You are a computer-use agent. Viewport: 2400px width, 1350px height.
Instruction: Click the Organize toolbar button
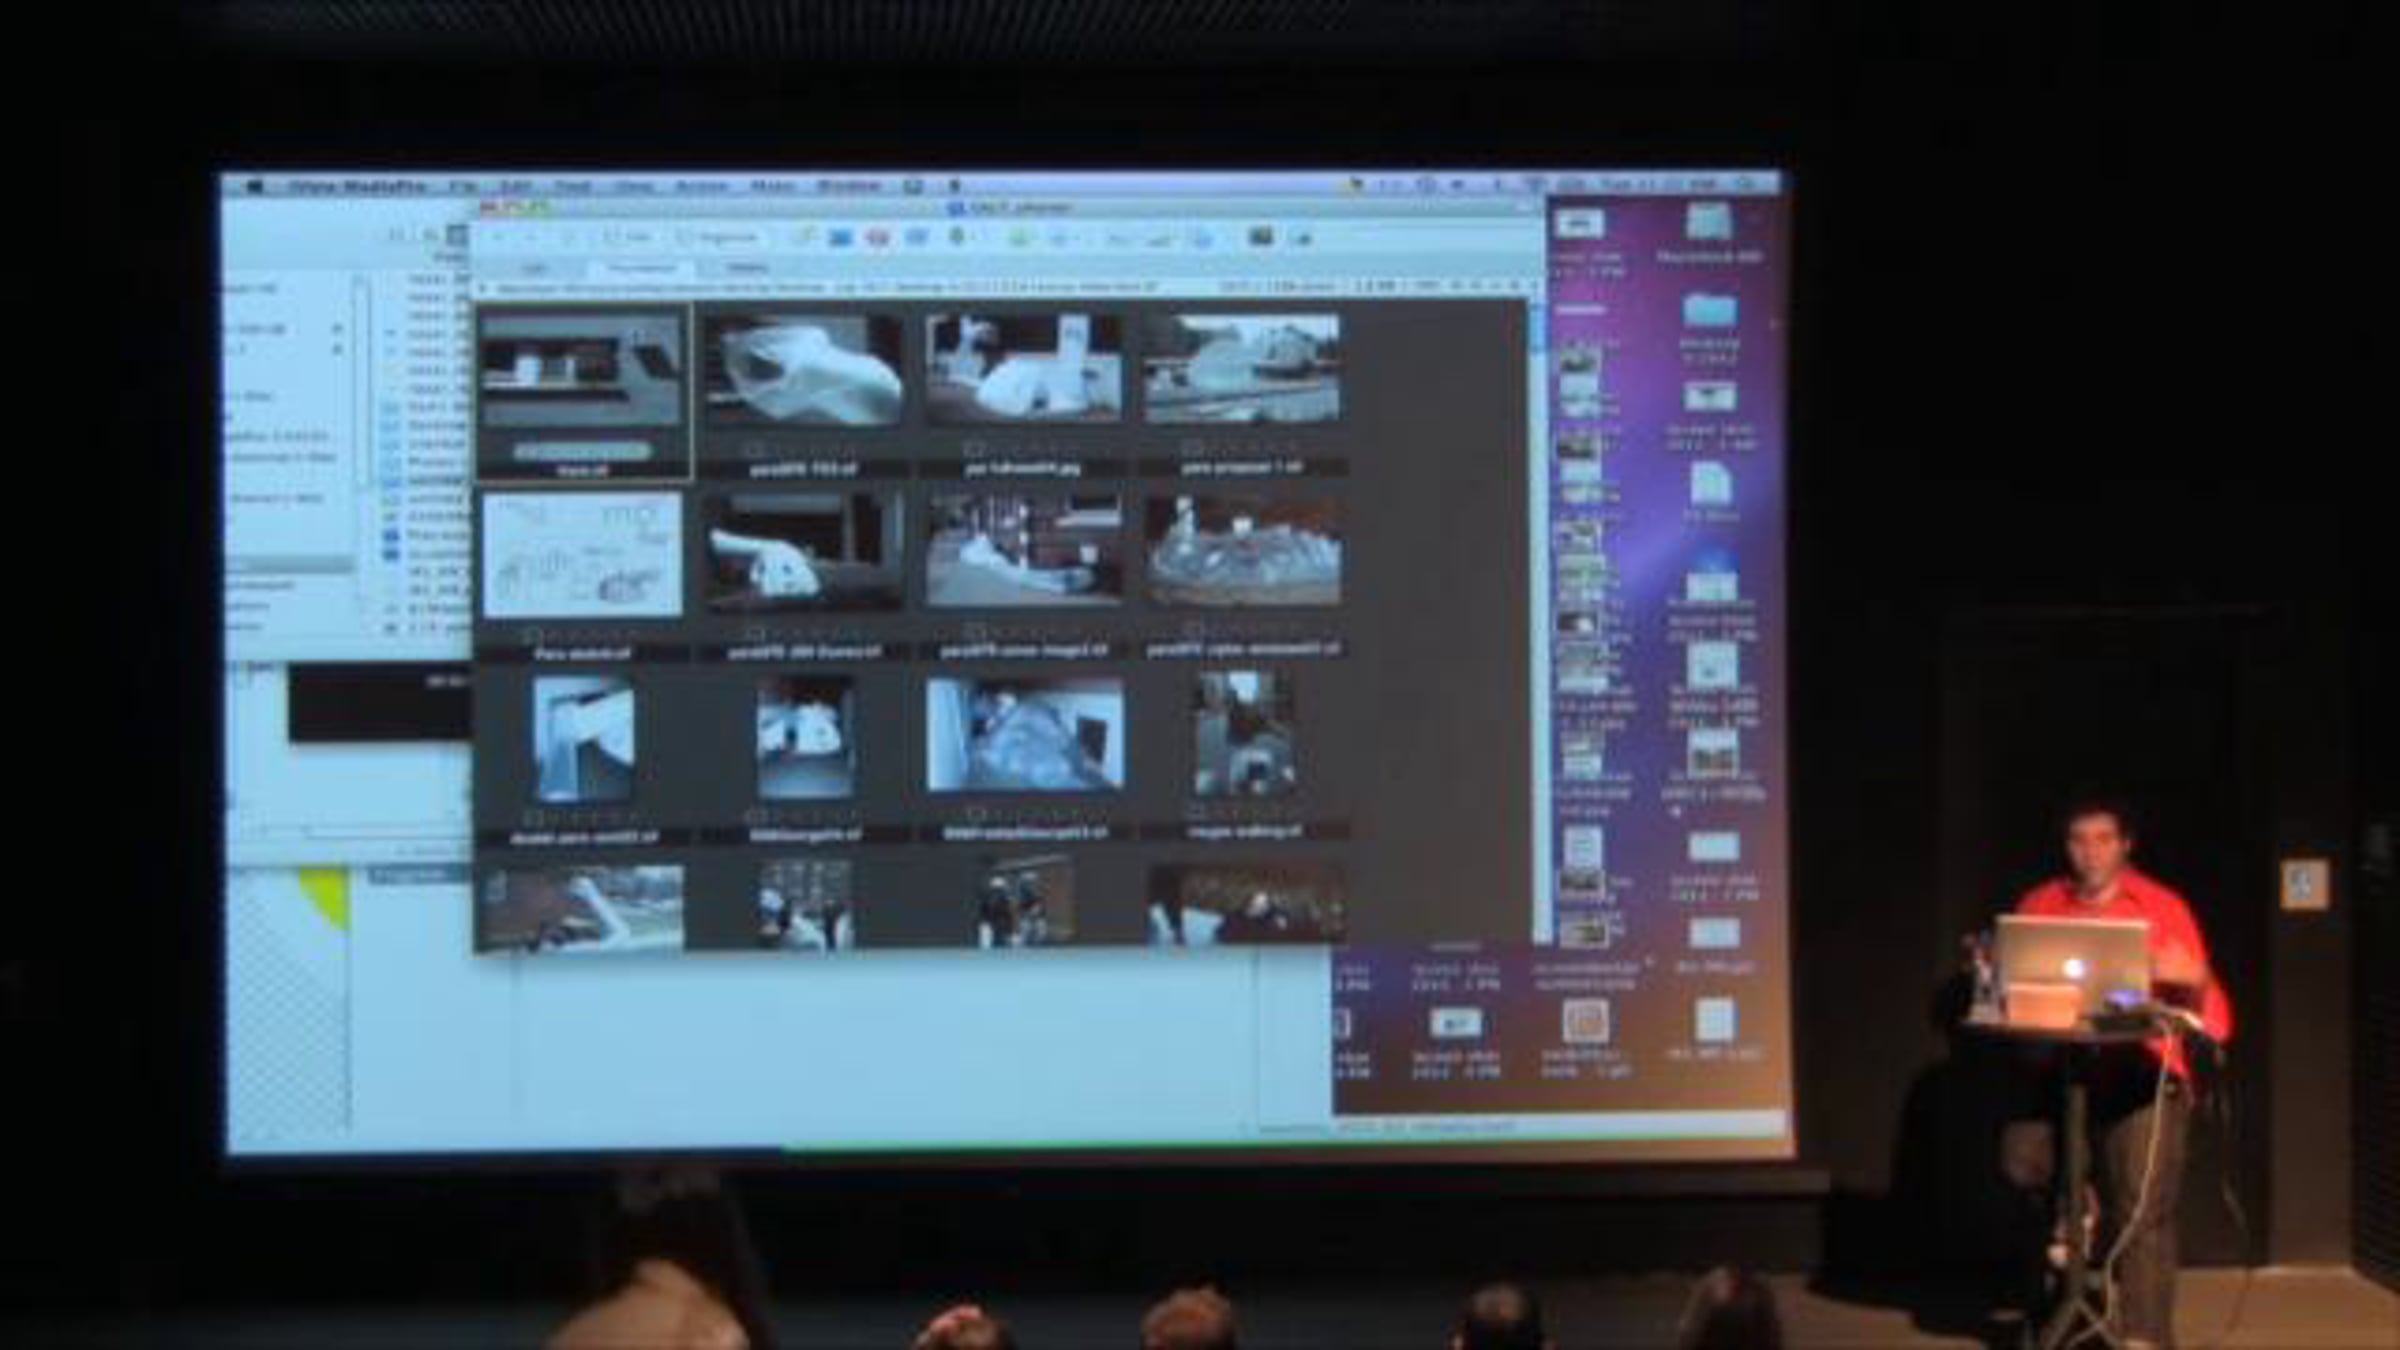(x=718, y=238)
